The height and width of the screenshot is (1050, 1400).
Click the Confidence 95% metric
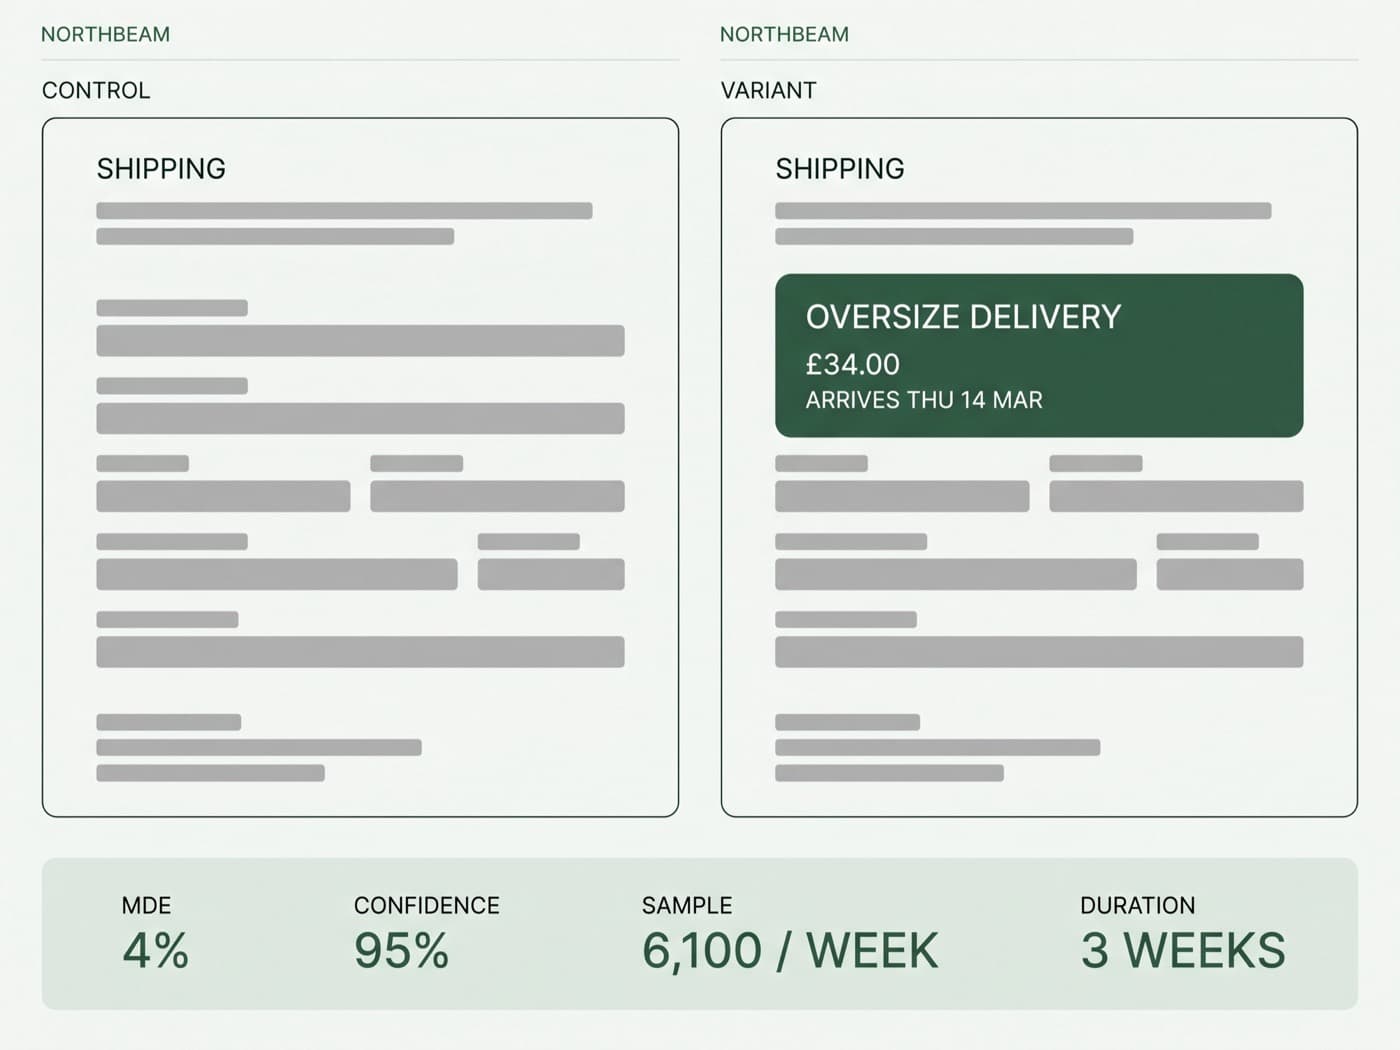426,935
